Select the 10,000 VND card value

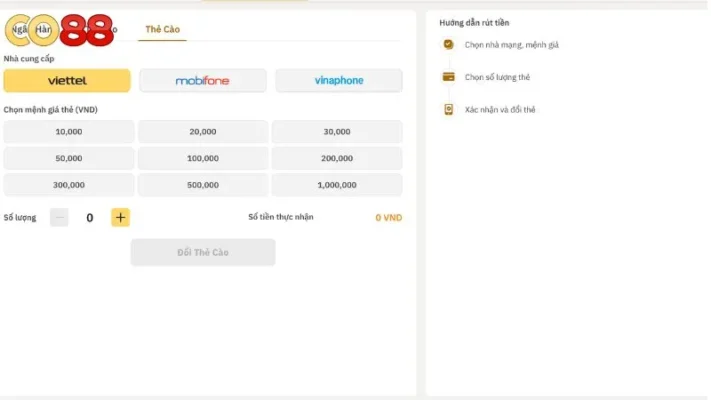(69, 132)
